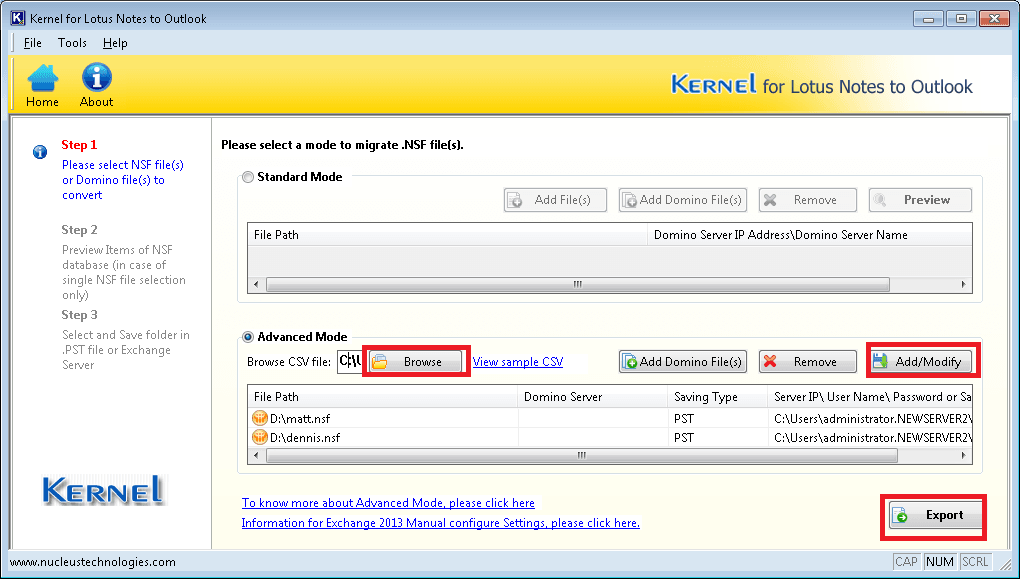
Task: Click the Step 1 heading in the sidebar
Action: pyautogui.click(x=79, y=144)
